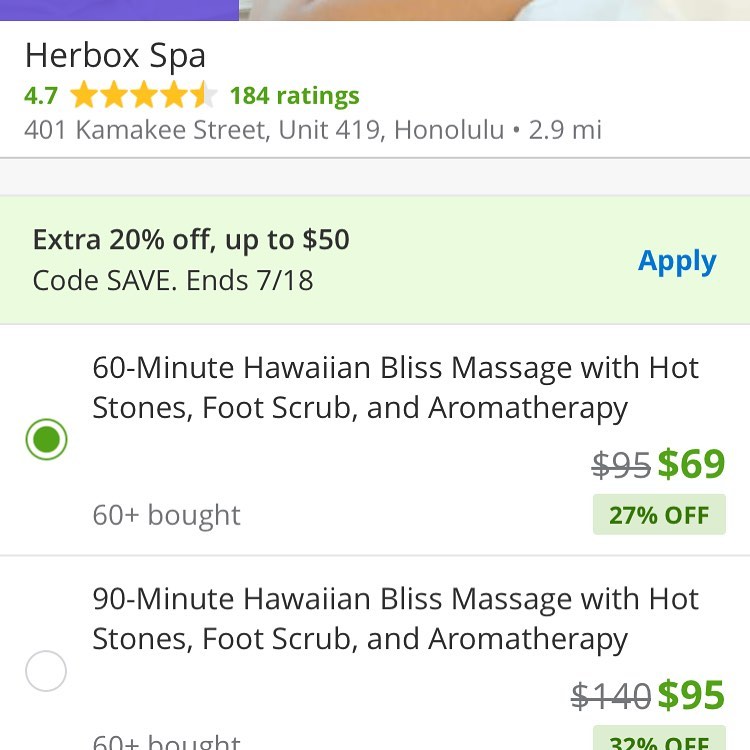Image resolution: width=750 pixels, height=750 pixels.
Task: Select the 90-Minute Hawaiian Bliss Massage radio button
Action: (46, 671)
